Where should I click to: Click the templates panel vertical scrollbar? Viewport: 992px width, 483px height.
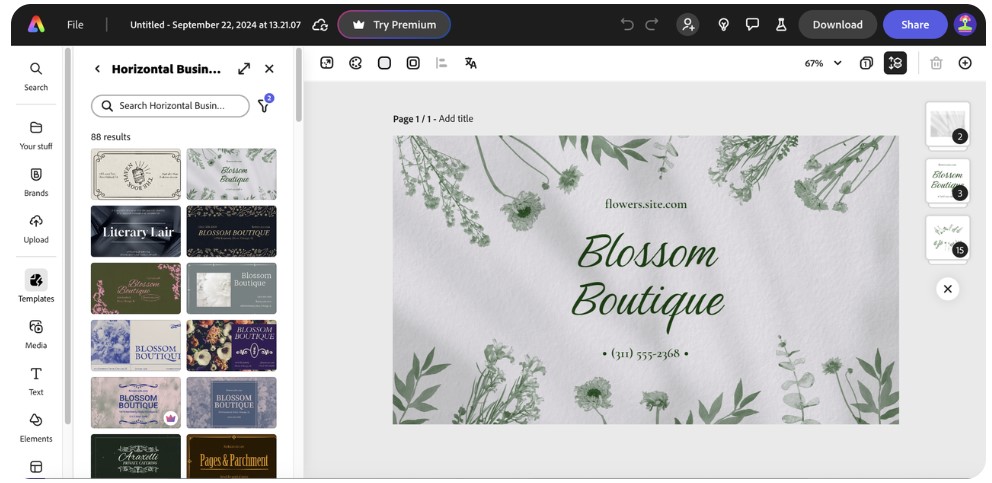(299, 84)
